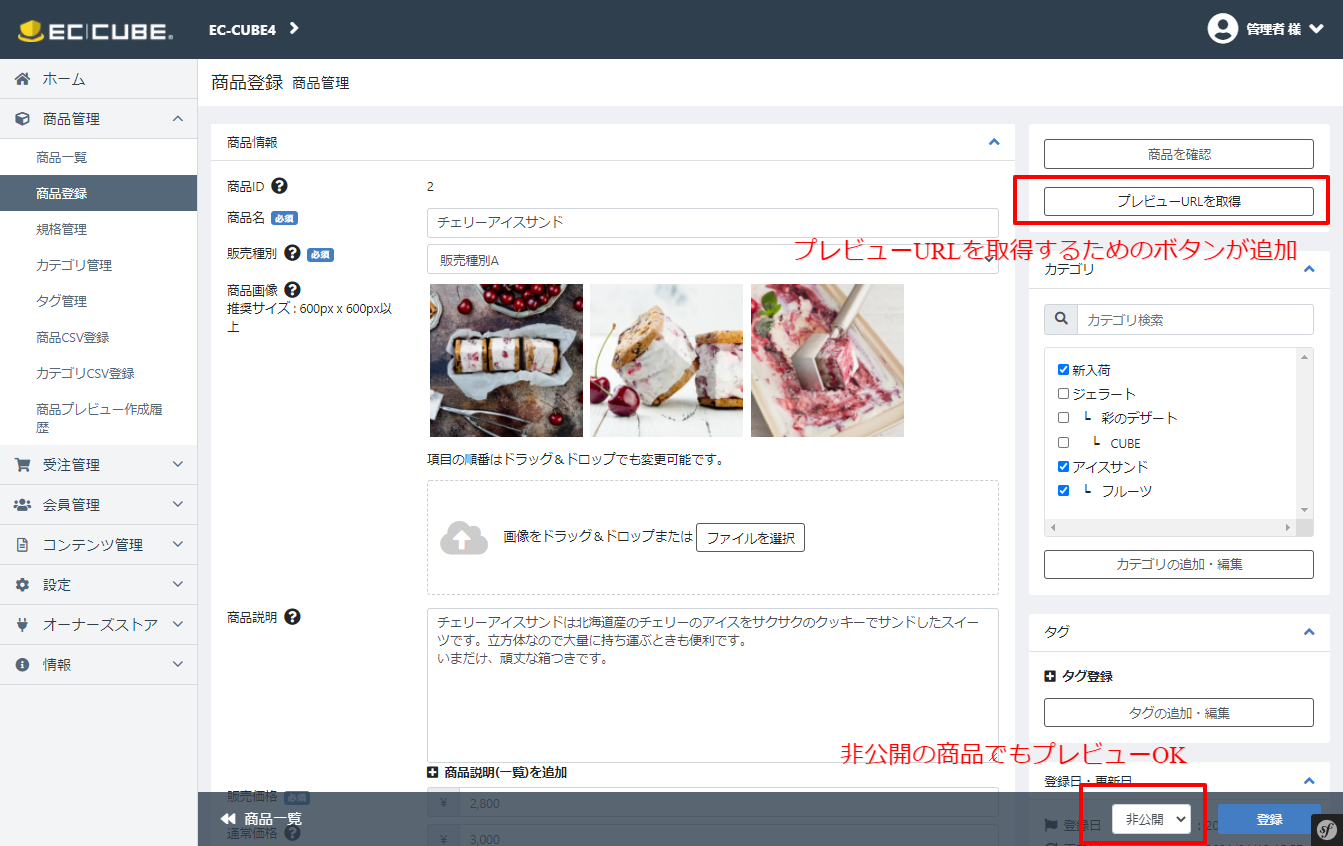1343x846 pixels.
Task: Click the help icon next to 商品画像
Action: pyautogui.click(x=292, y=290)
